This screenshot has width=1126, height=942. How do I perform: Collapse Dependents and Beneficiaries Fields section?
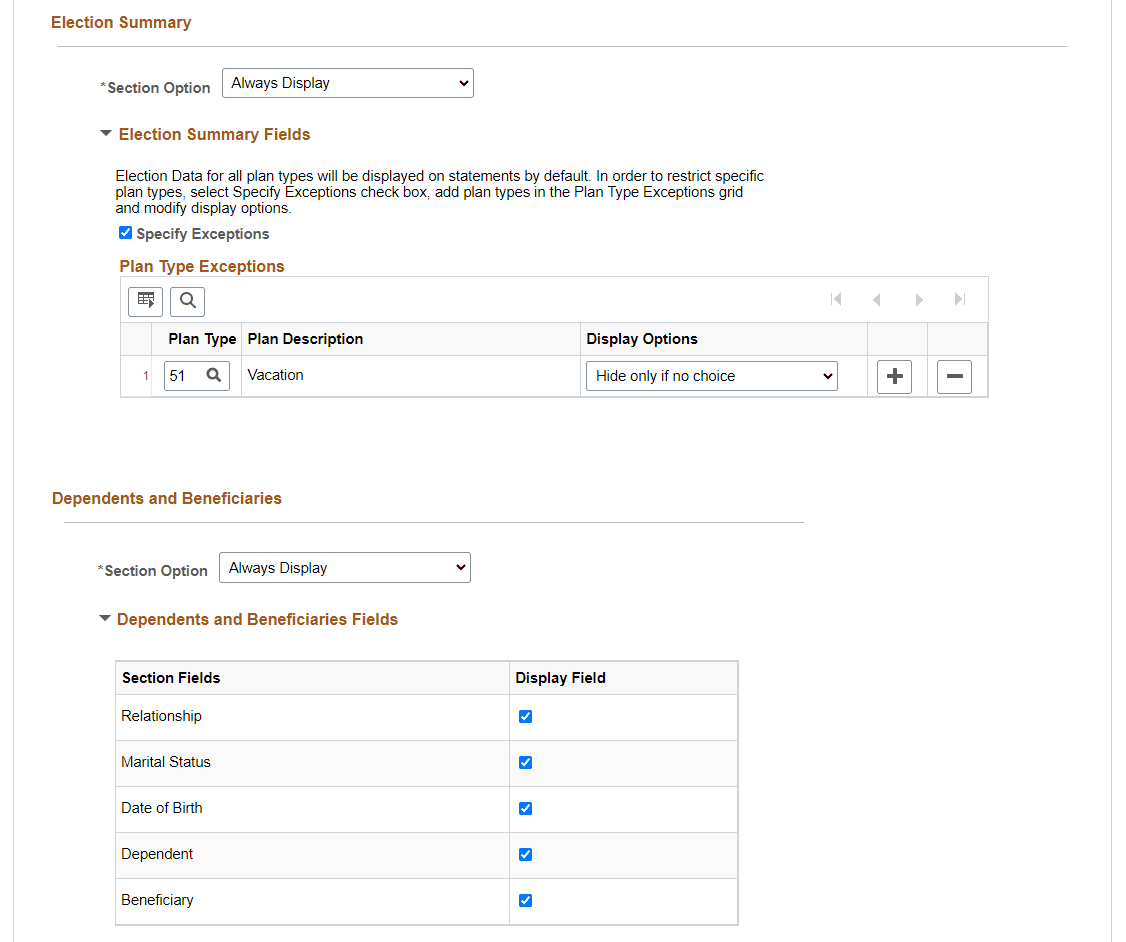104,619
